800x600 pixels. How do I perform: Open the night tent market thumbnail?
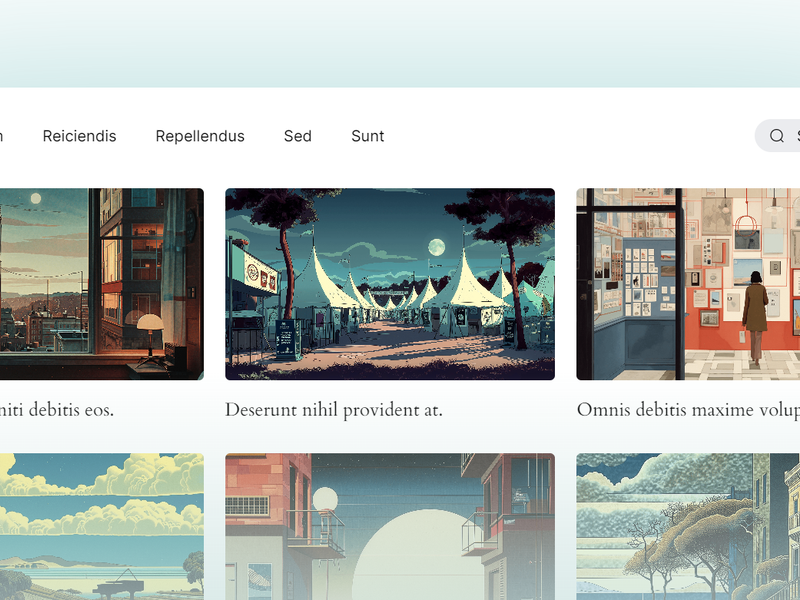pyautogui.click(x=390, y=284)
